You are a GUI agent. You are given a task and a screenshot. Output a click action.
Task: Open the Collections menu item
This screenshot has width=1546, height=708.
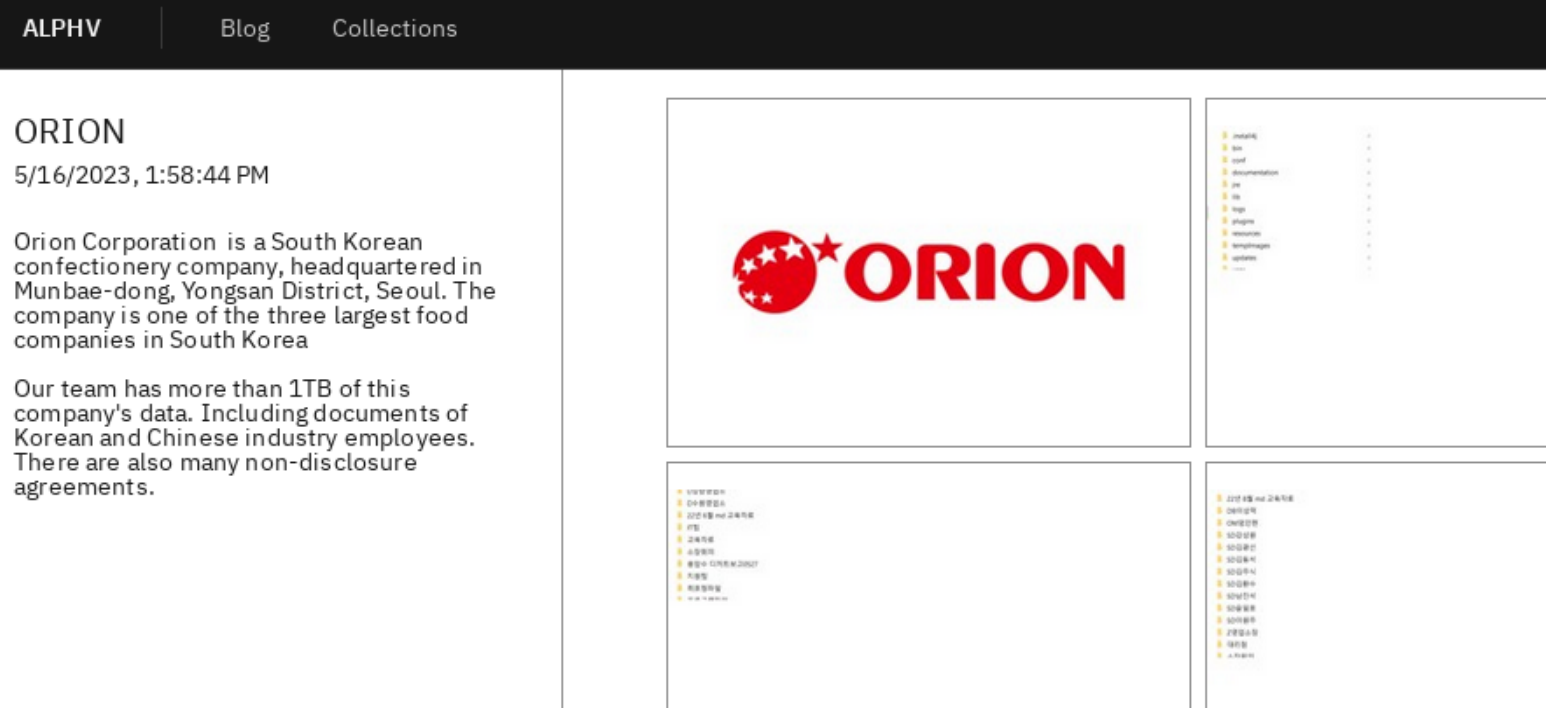coord(394,28)
